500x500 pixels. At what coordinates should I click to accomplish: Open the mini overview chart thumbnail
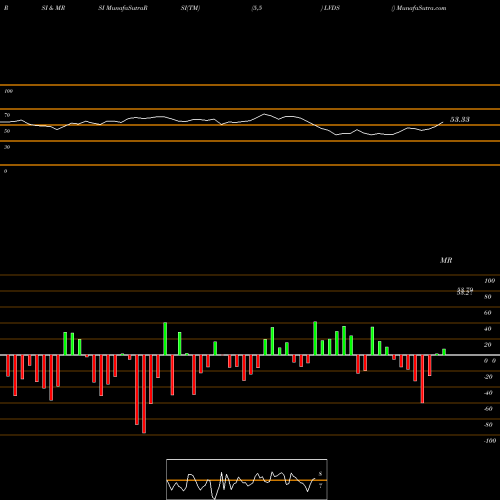pyautogui.click(x=247, y=479)
